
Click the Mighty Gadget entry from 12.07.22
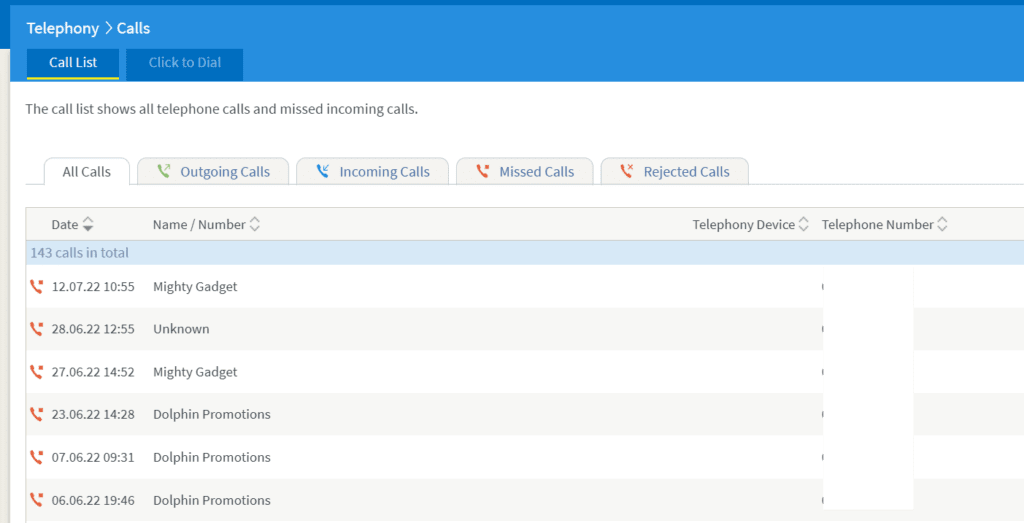point(195,287)
